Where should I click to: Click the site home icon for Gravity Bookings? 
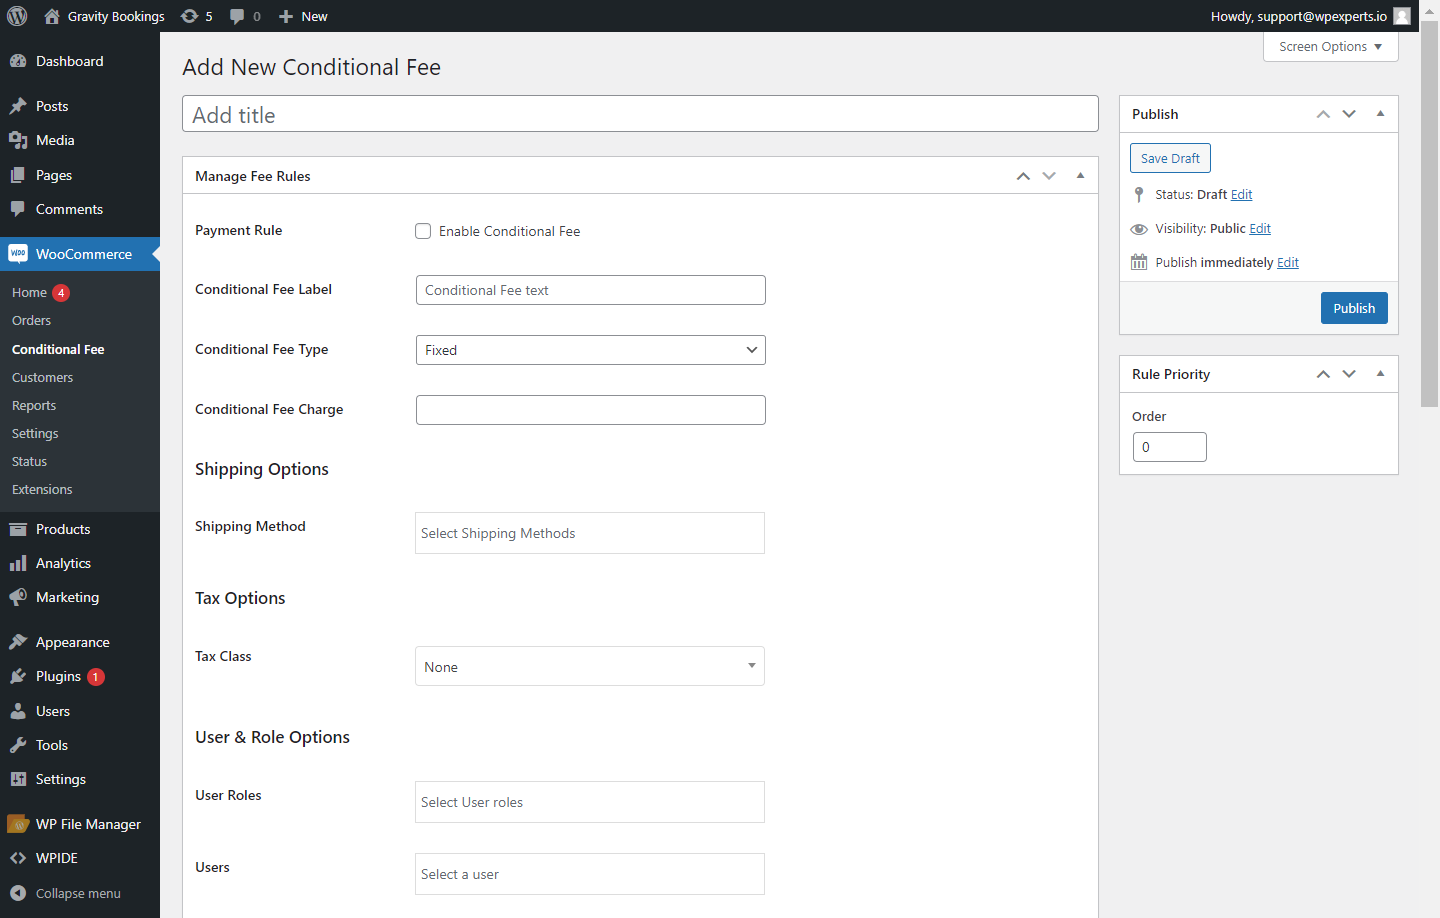click(x=52, y=16)
